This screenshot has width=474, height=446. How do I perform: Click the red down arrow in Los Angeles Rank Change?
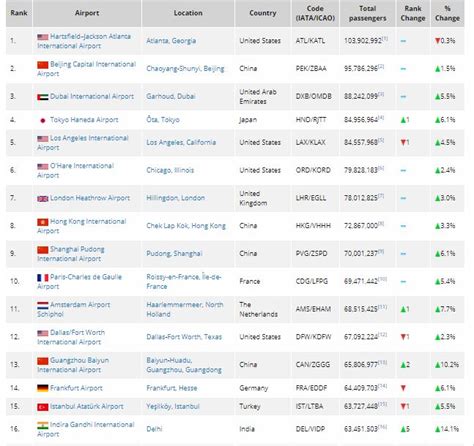(x=403, y=143)
